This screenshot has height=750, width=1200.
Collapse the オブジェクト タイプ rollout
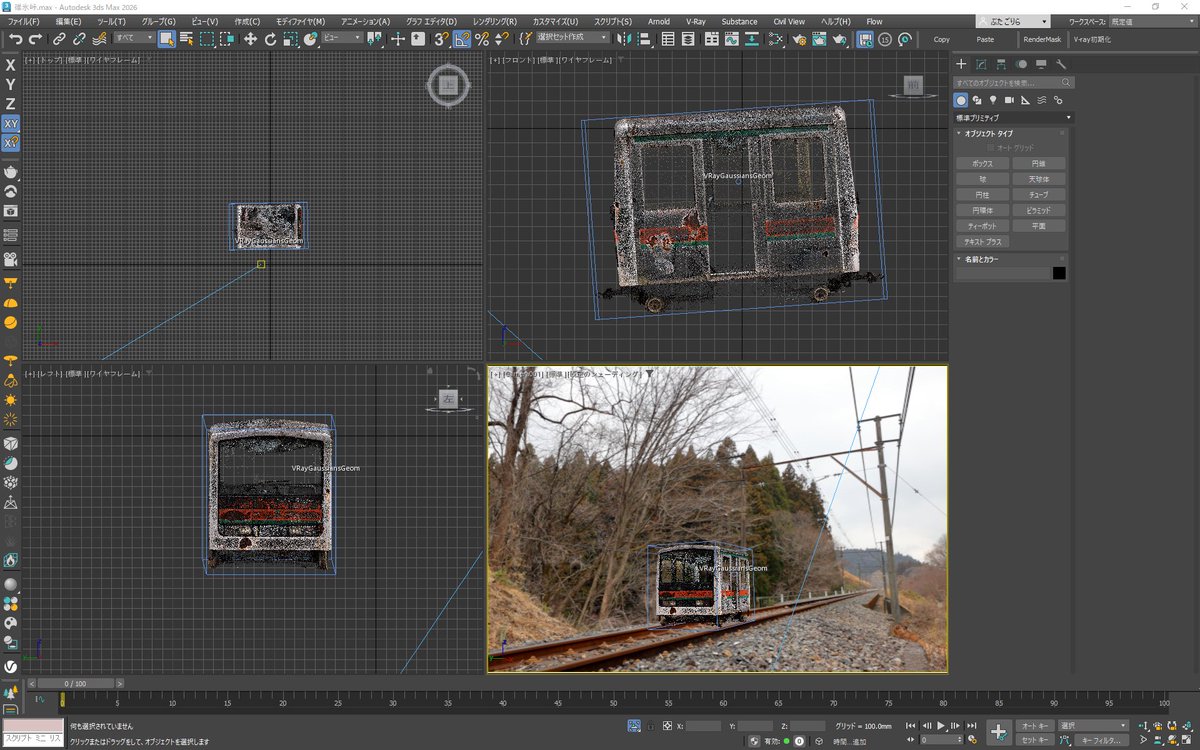pyautogui.click(x=987, y=133)
